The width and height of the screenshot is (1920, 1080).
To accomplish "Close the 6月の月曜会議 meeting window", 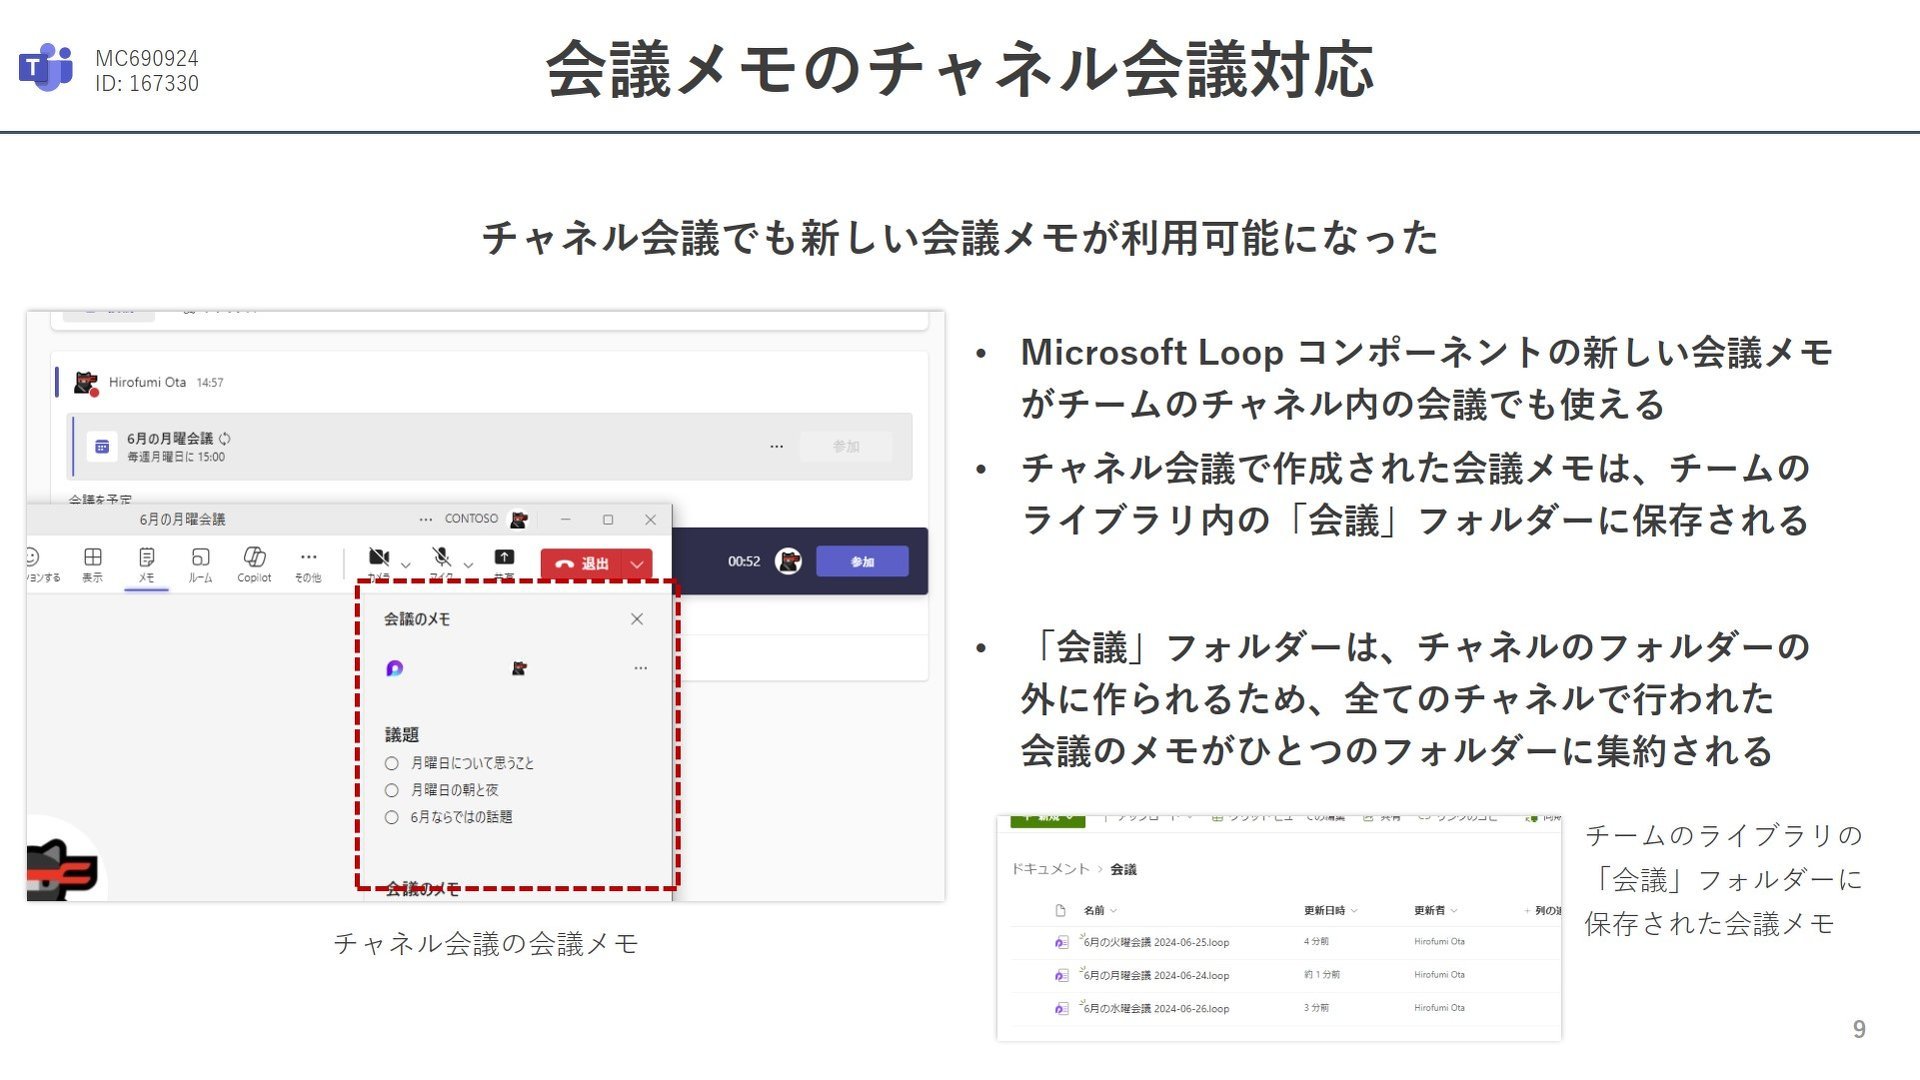I will click(x=650, y=519).
